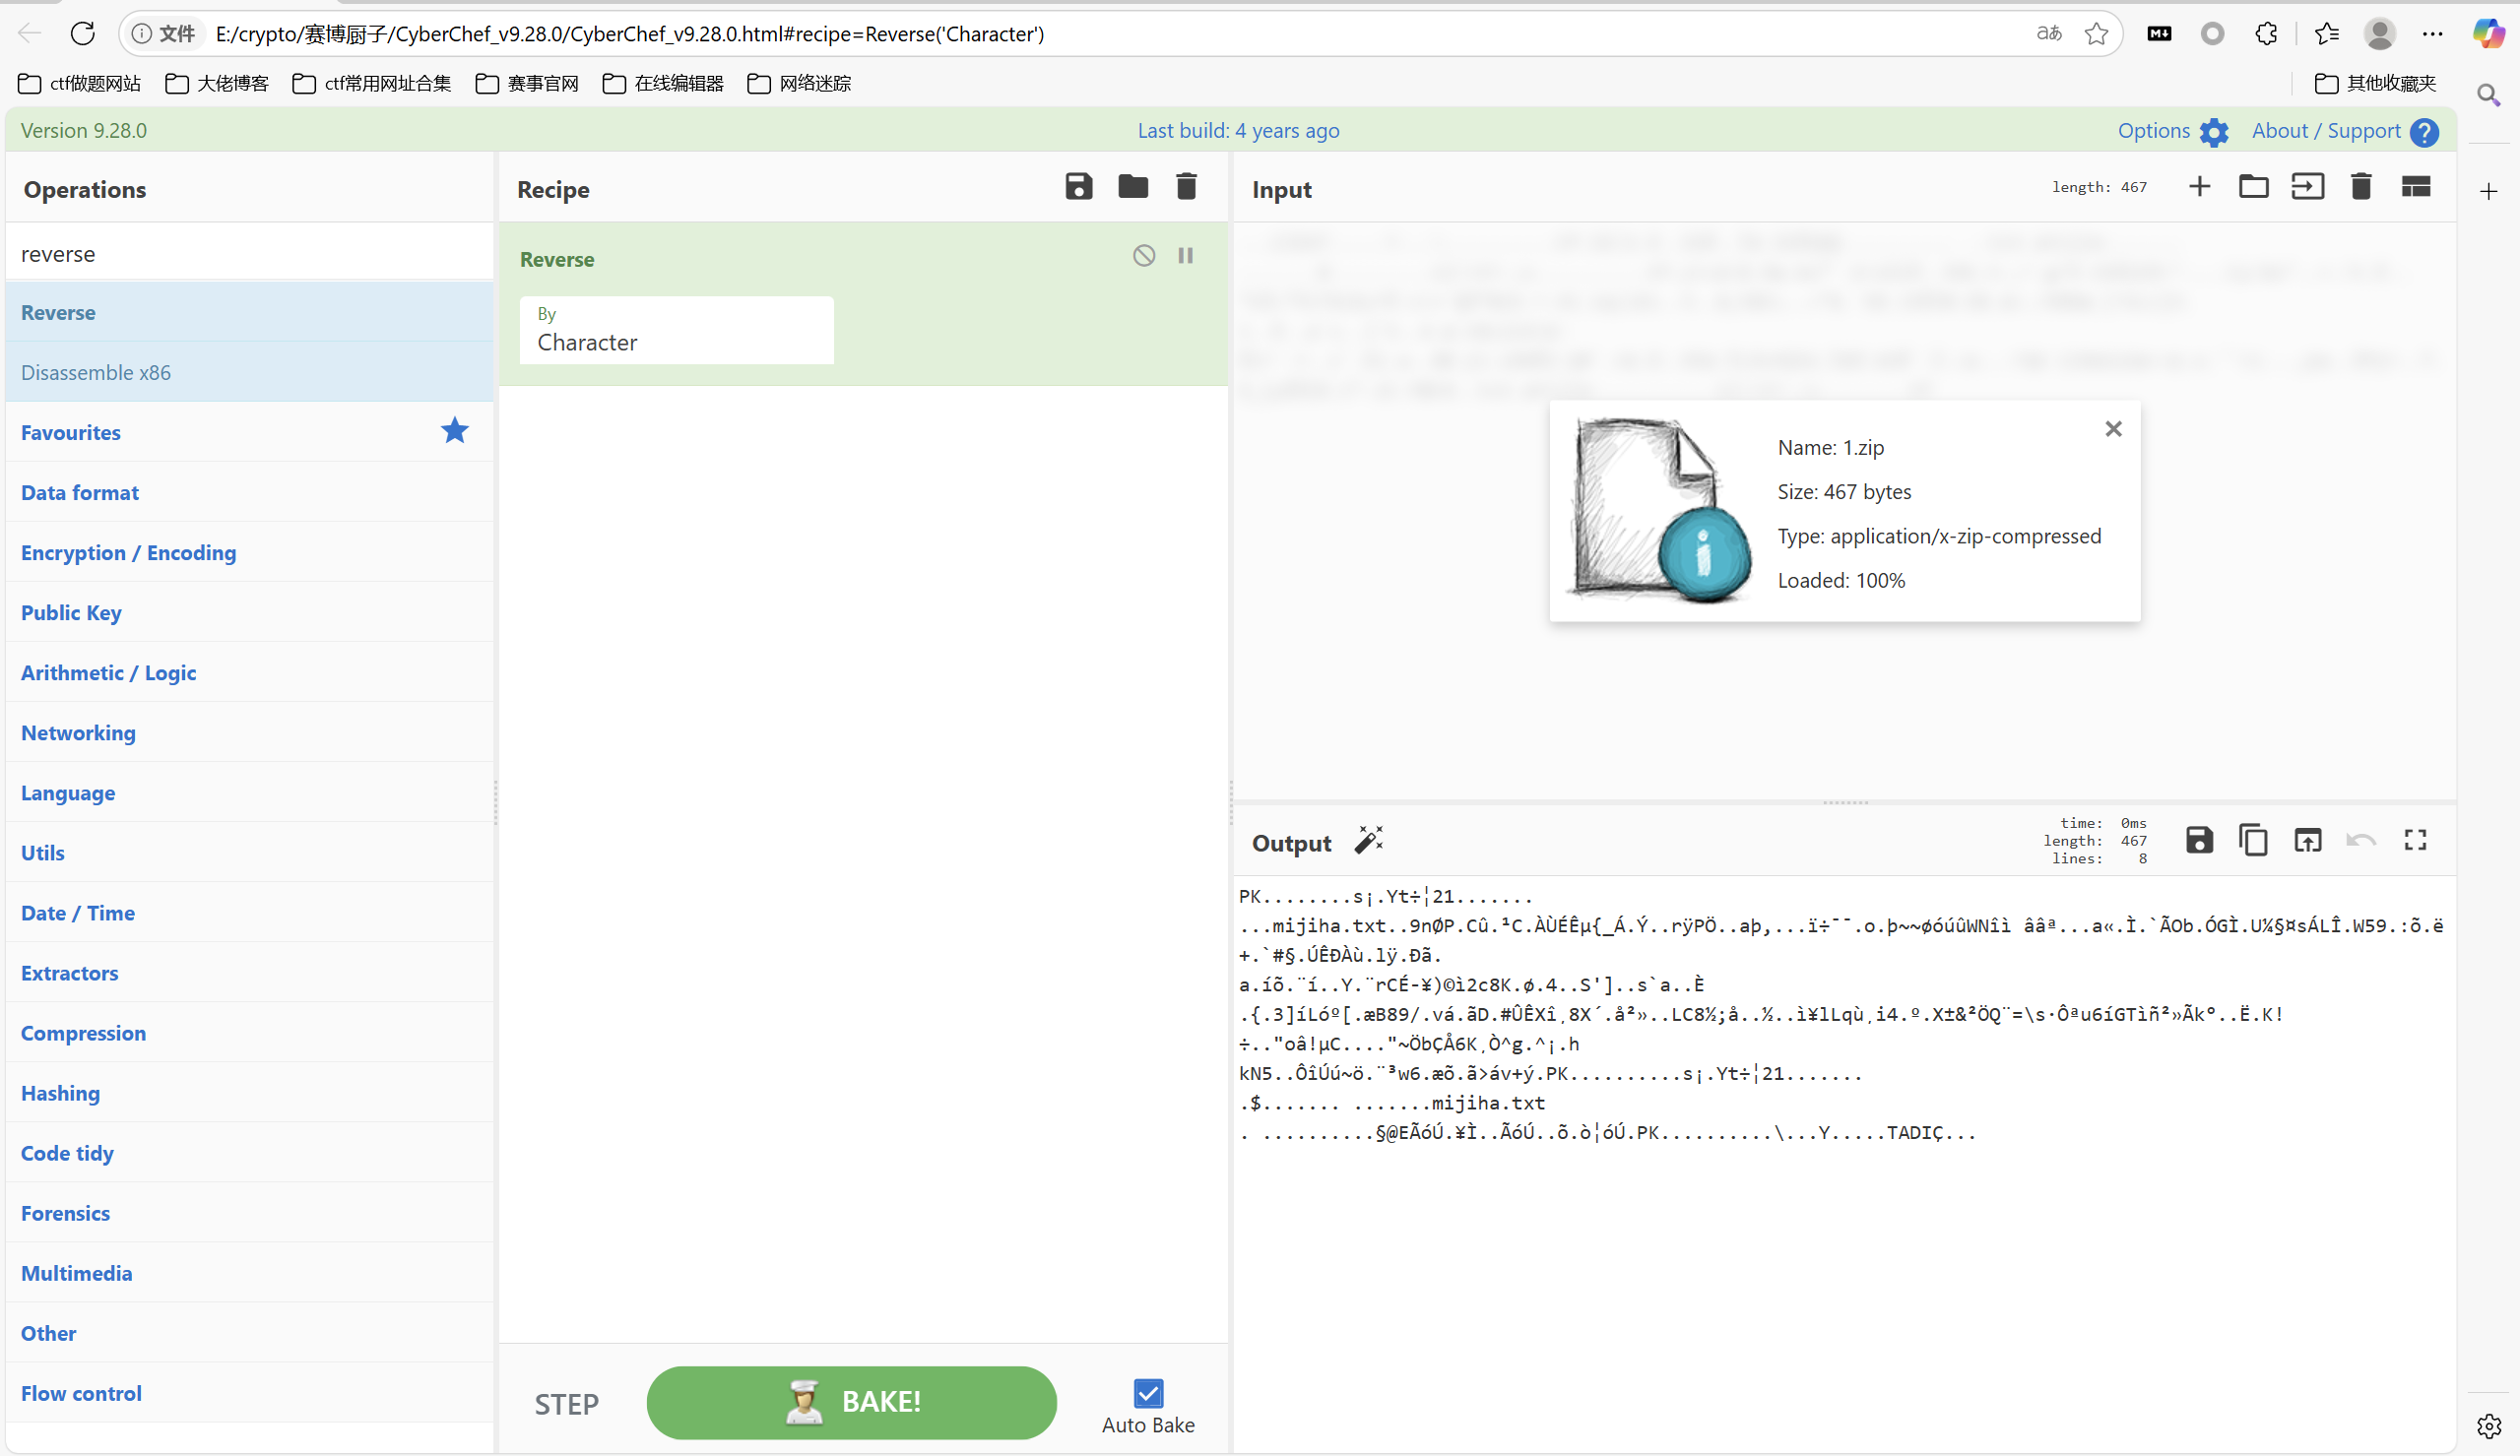2520x1456 pixels.
Task: Move output to input
Action: [x=2307, y=840]
